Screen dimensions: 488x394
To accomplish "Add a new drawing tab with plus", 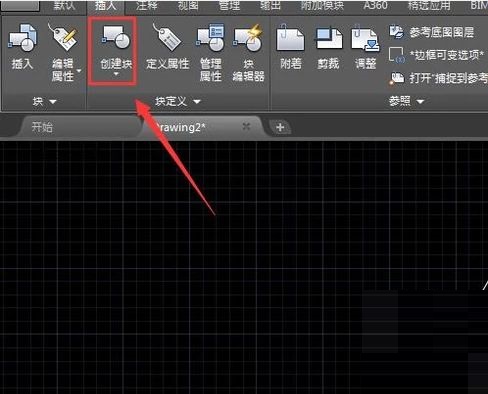I will point(280,127).
